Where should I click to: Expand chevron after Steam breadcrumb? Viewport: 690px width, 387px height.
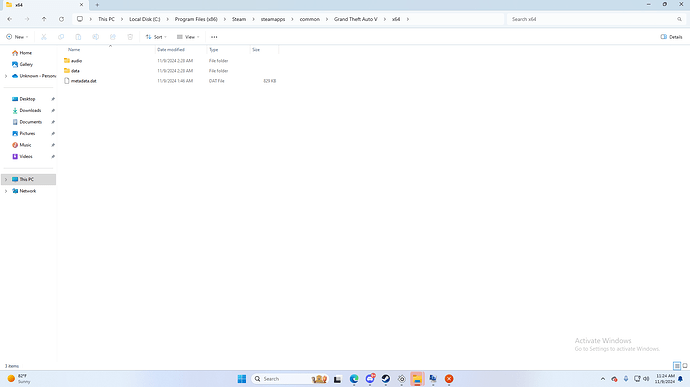coord(253,19)
